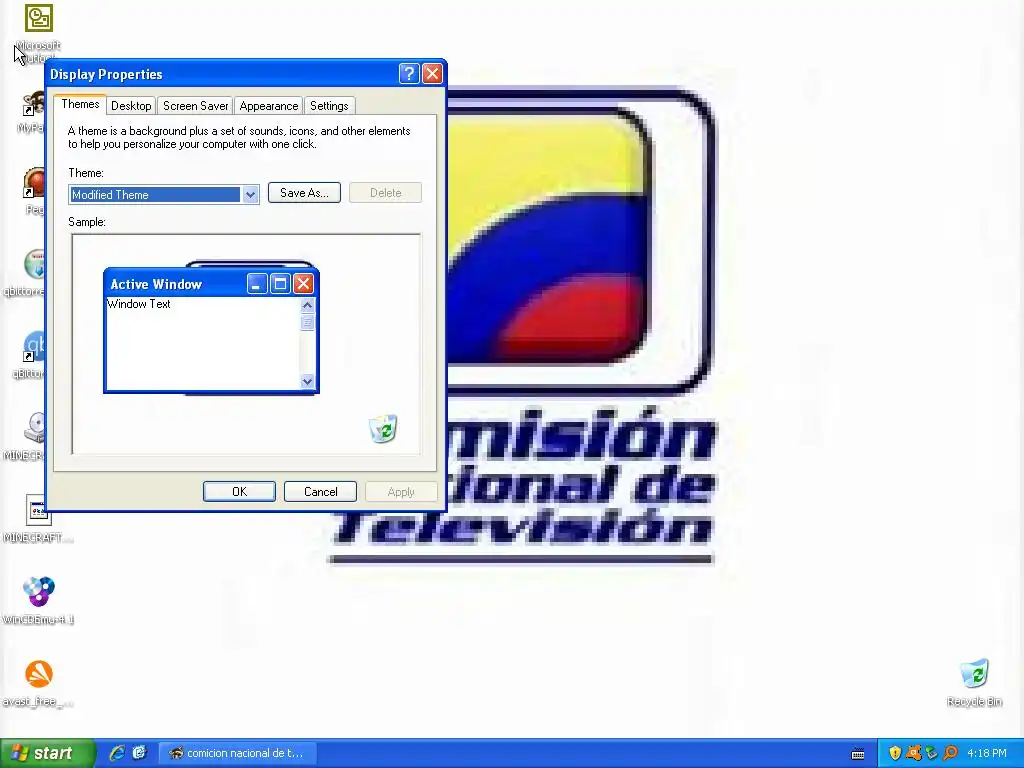Image resolution: width=1024 pixels, height=768 pixels.
Task: Click the sample window scrollbar thumb
Action: (307, 322)
